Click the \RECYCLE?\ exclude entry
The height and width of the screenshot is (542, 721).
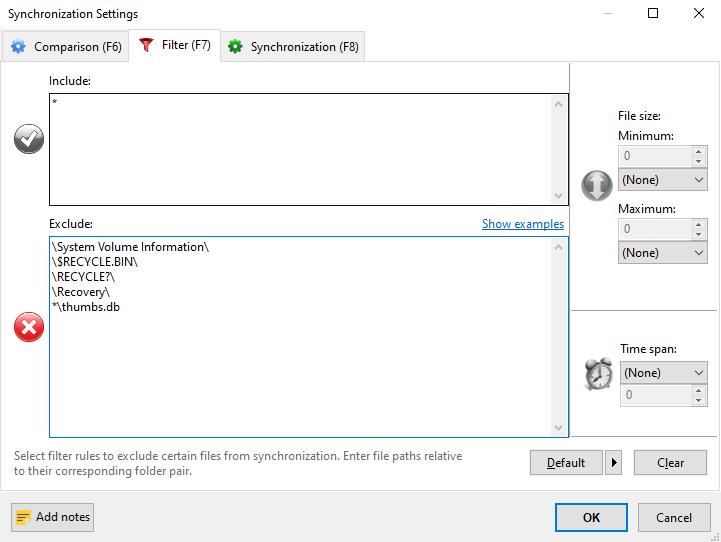83,277
